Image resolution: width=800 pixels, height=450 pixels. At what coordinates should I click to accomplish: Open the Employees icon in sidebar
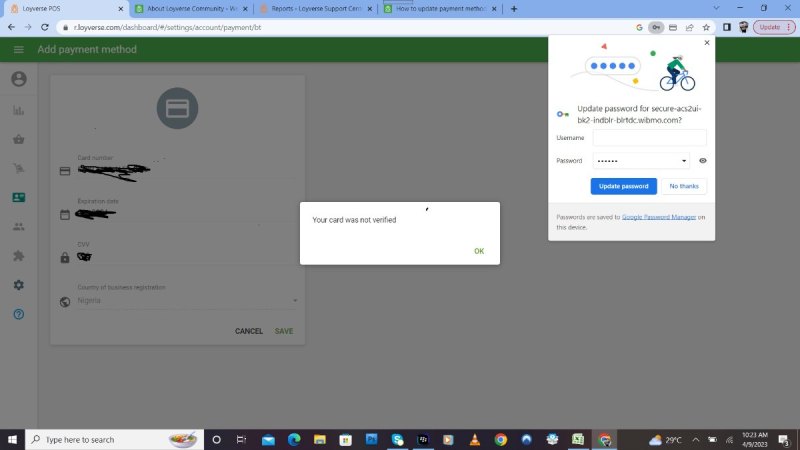[18, 227]
